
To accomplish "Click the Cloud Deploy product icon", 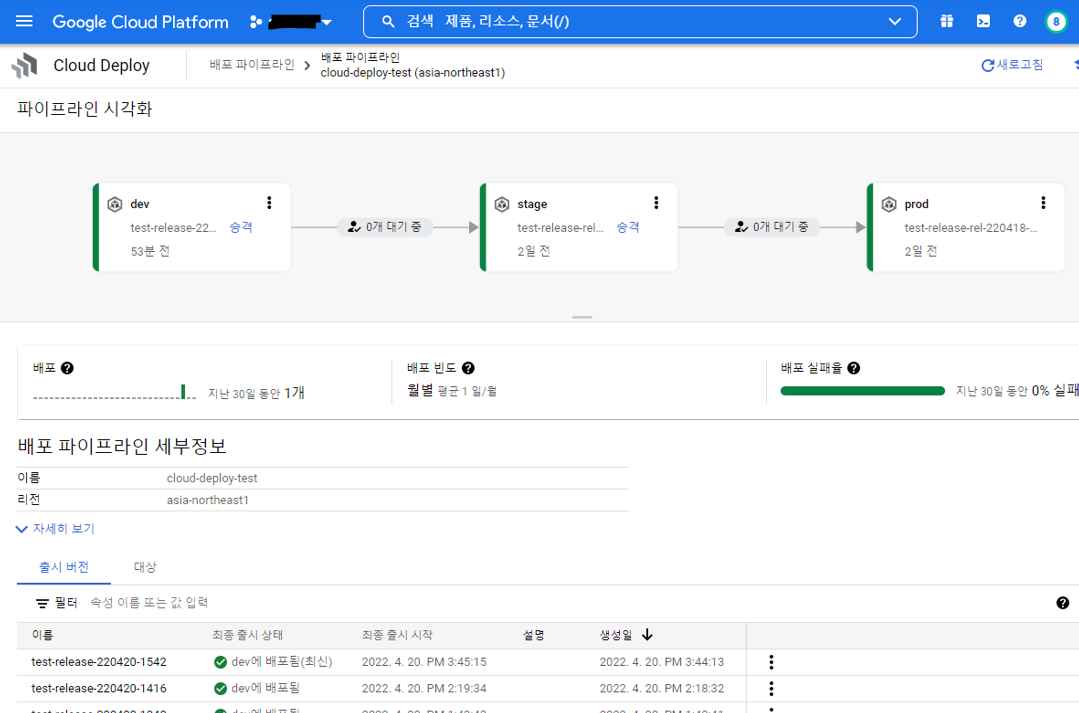I will click(25, 65).
